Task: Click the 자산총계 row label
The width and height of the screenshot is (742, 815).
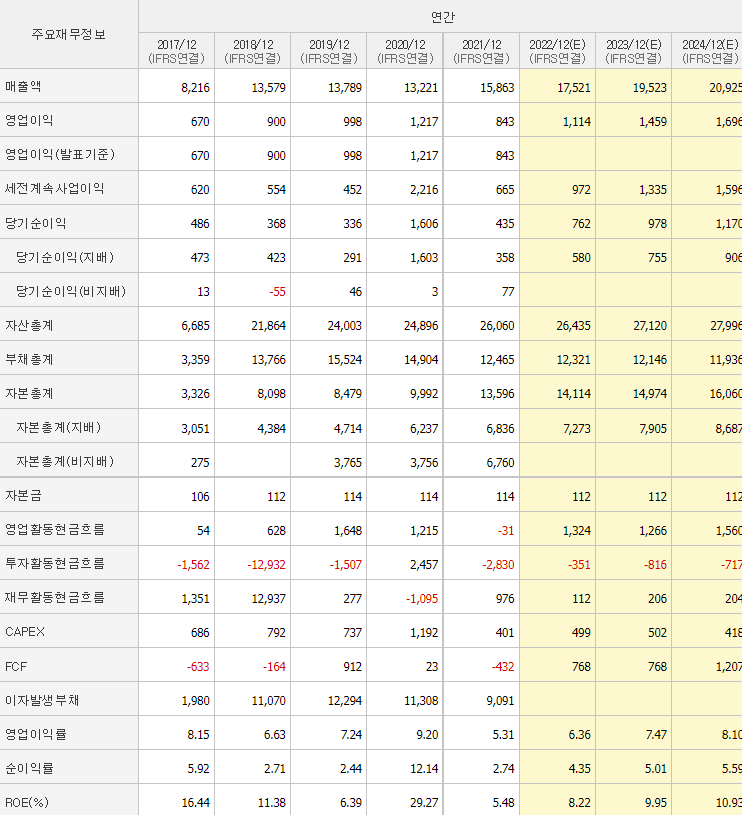Action: [29, 325]
